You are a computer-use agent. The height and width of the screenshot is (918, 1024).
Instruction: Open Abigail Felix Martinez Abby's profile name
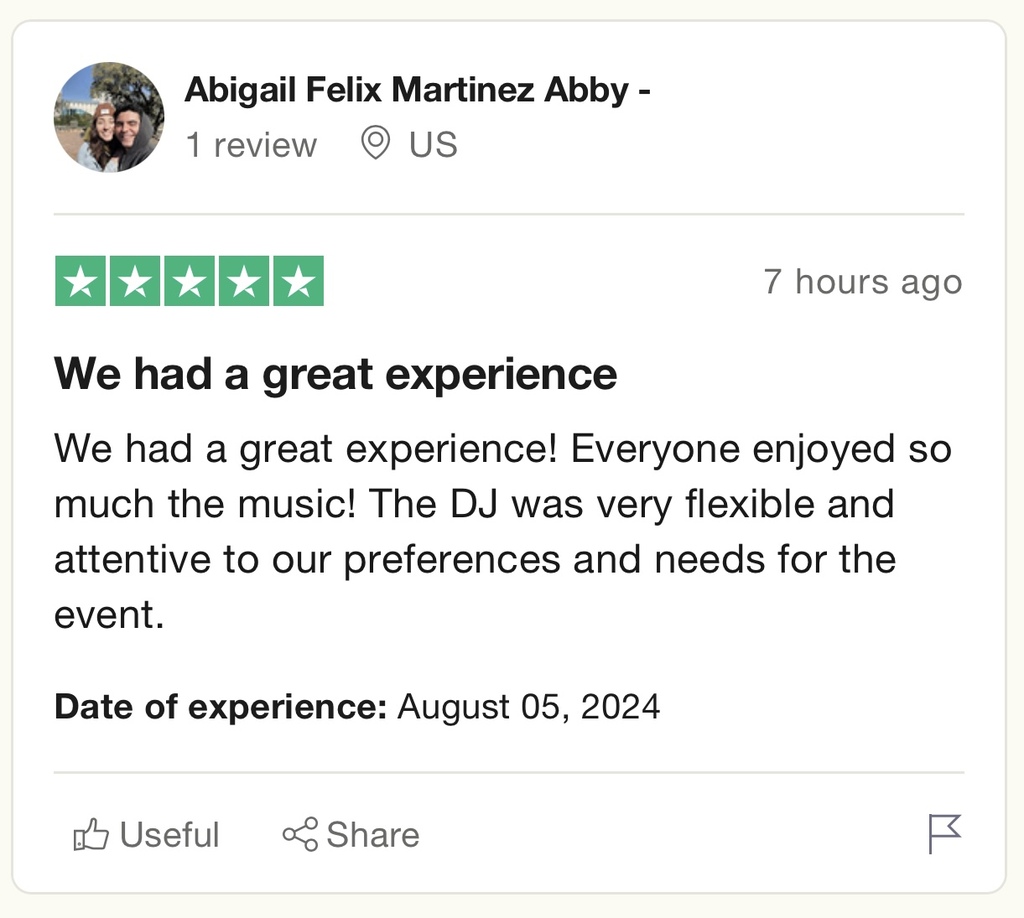click(x=417, y=89)
